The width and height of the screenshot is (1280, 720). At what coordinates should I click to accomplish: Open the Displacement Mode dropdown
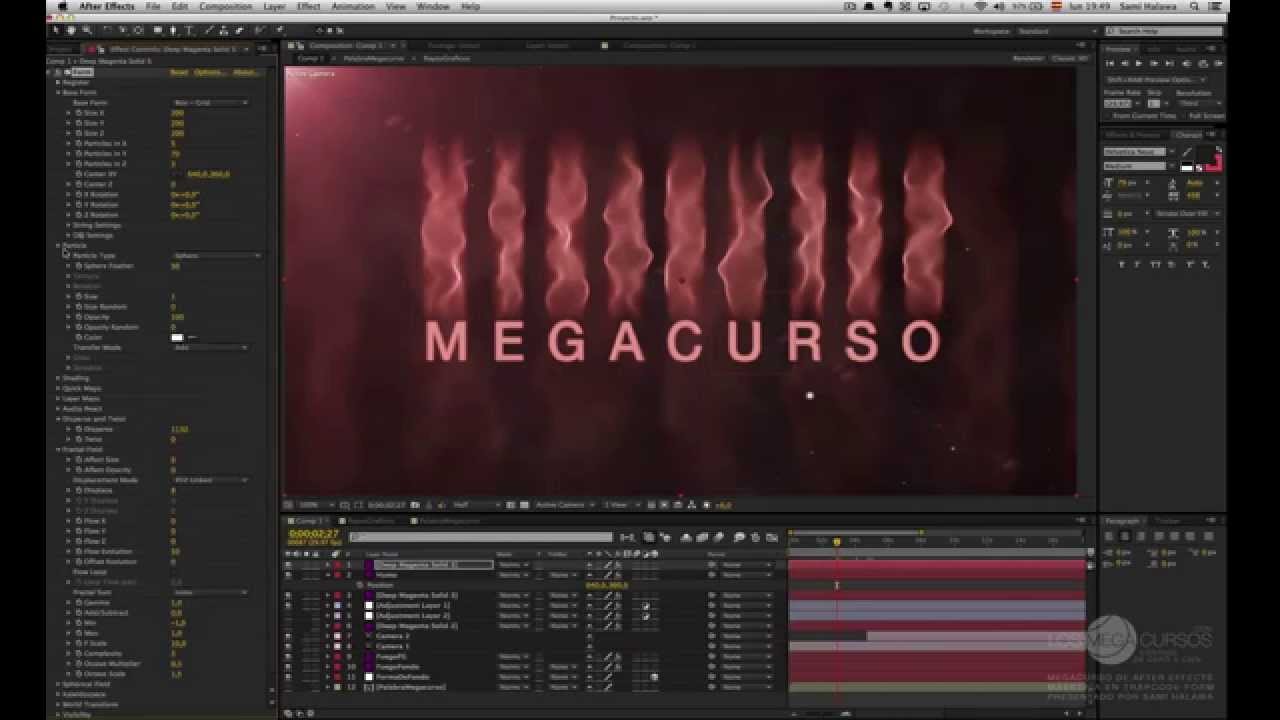tap(210, 480)
